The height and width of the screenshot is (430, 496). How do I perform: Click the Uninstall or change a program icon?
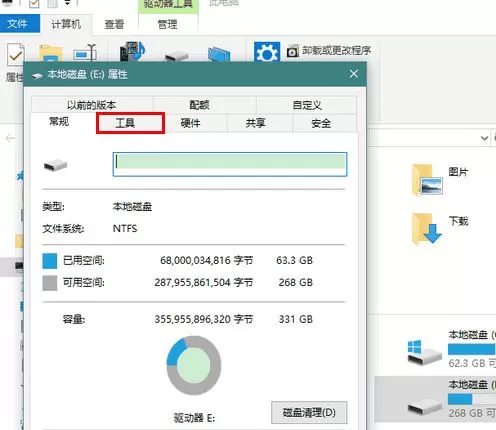click(x=293, y=51)
